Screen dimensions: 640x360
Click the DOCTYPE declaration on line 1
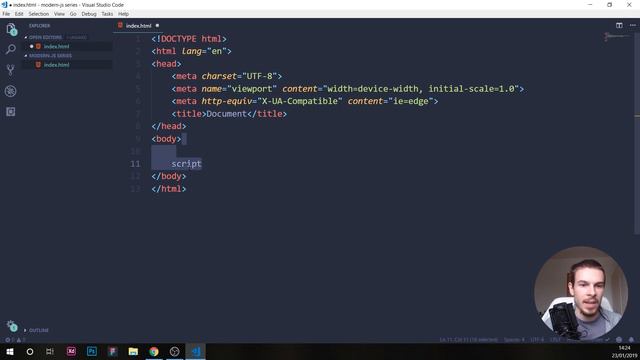pos(189,39)
